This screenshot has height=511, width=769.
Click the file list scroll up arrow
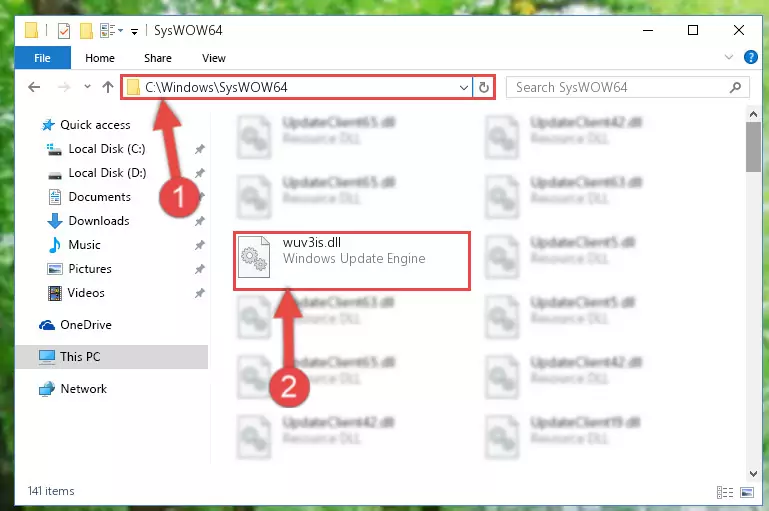(753, 114)
